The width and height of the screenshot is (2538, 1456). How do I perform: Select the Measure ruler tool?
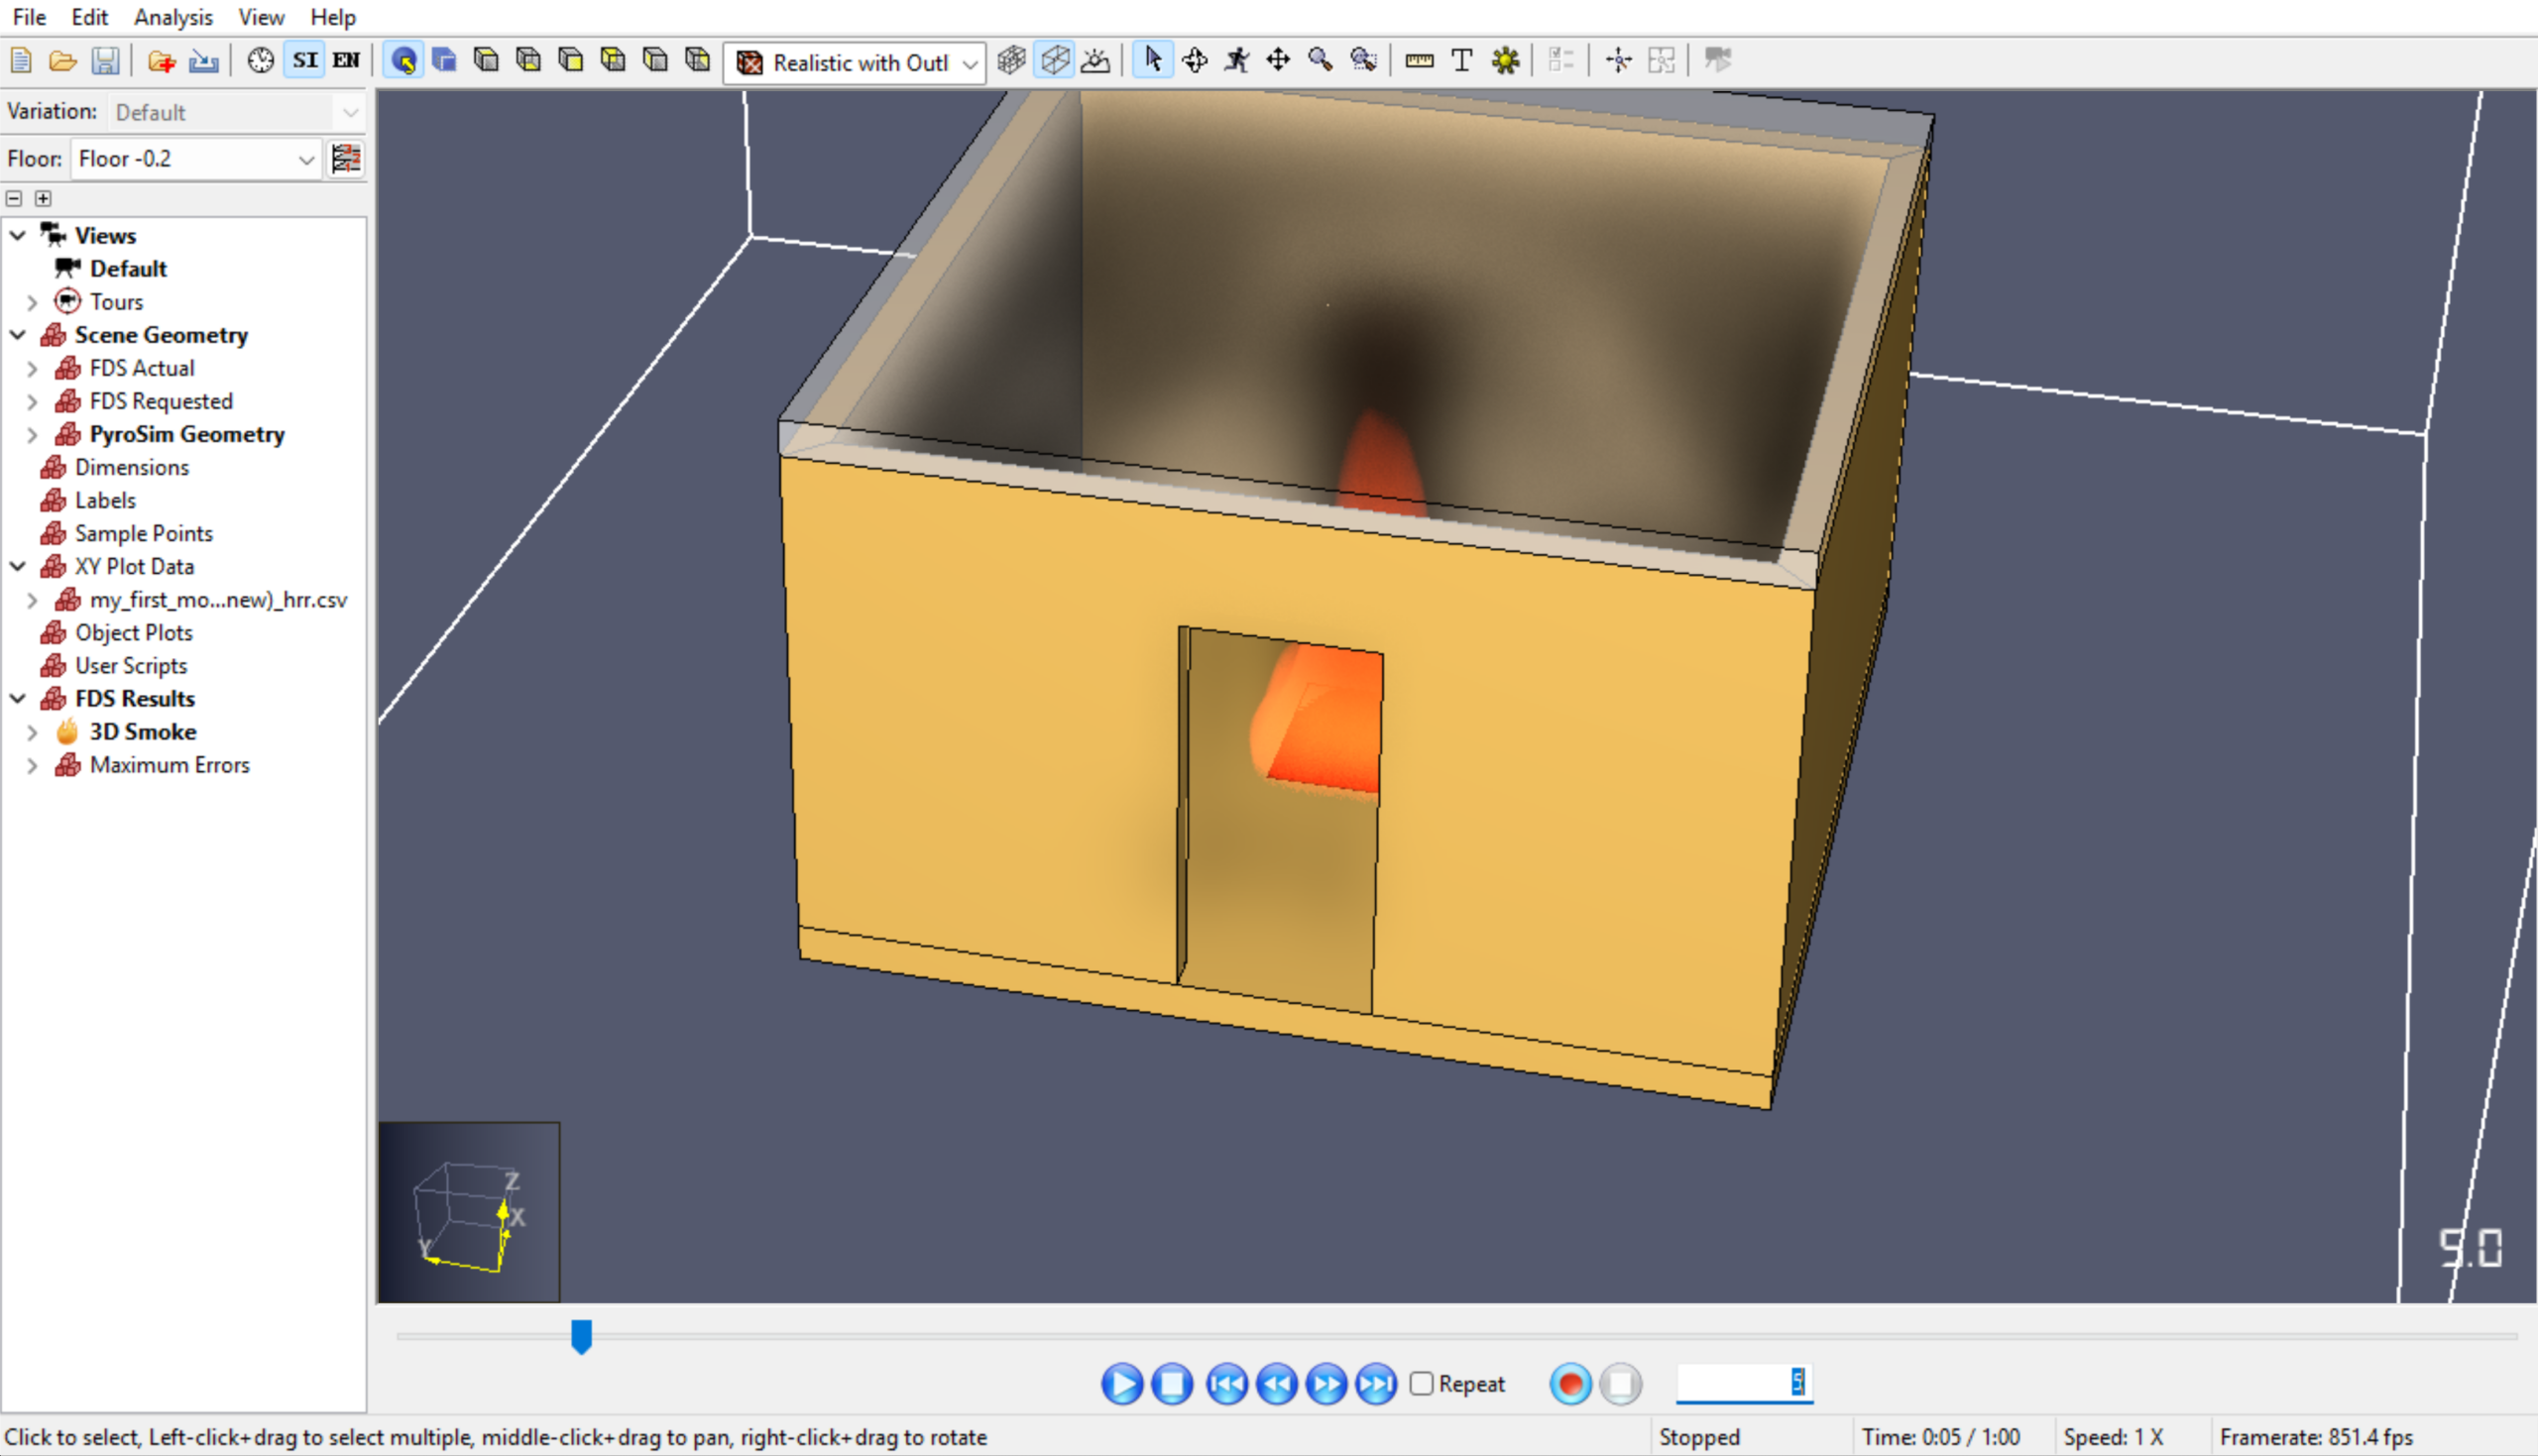(1419, 61)
